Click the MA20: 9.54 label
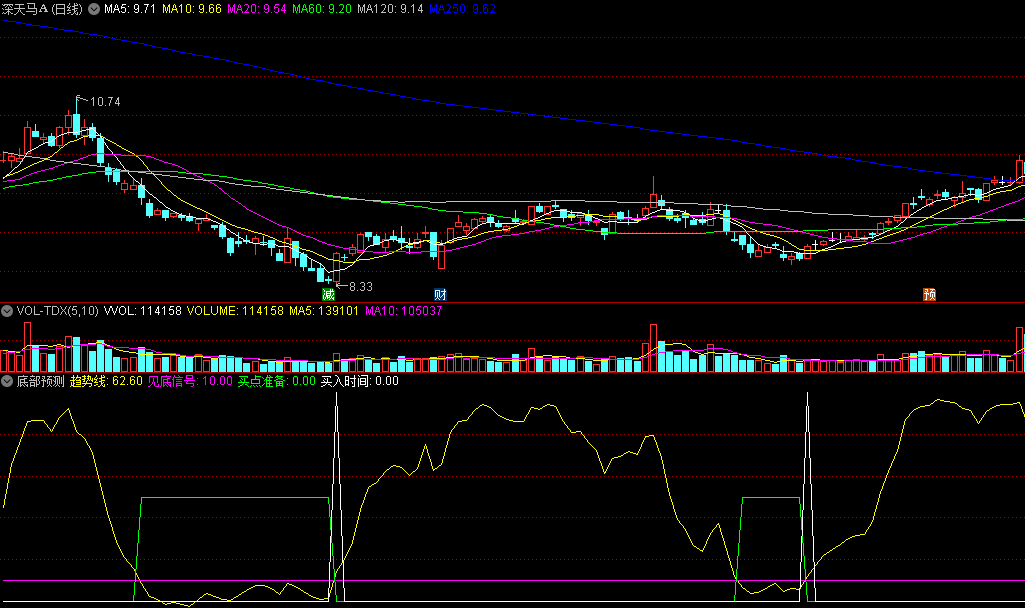1025x608 pixels. coord(256,9)
